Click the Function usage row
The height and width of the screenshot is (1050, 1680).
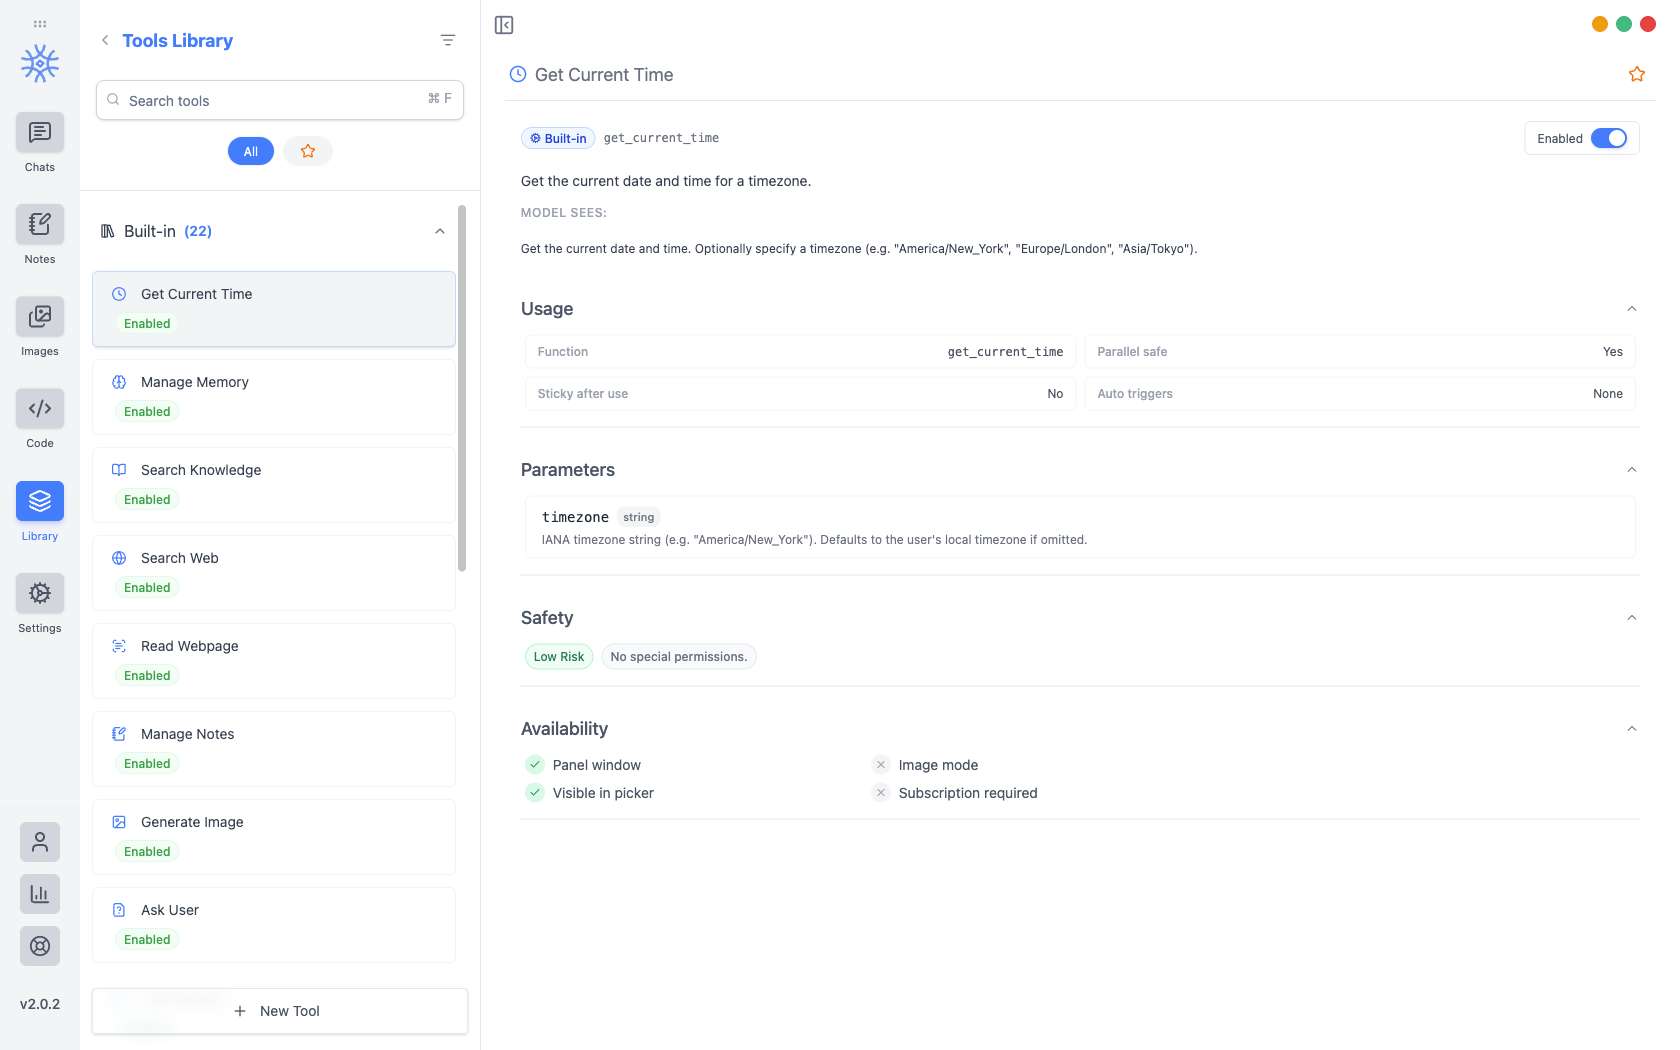click(x=800, y=352)
